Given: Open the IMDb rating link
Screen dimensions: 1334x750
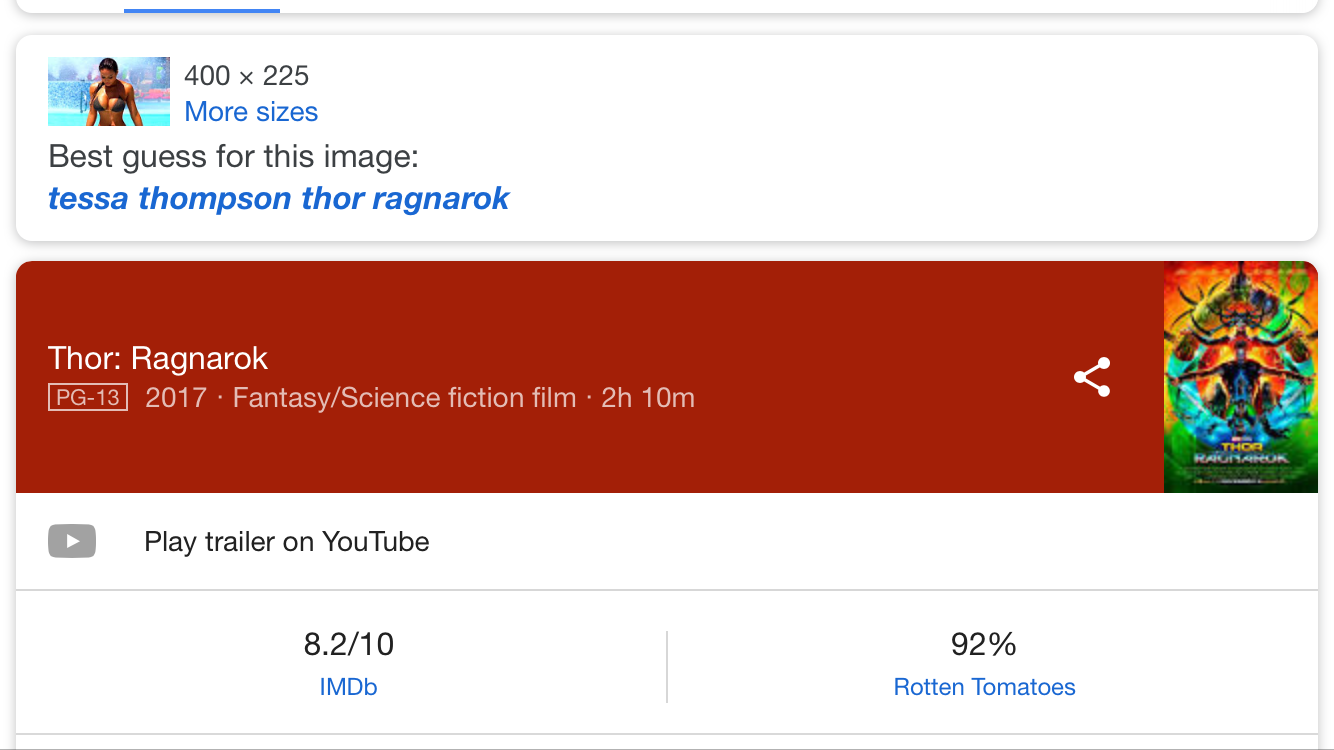Looking at the screenshot, I should coord(348,687).
